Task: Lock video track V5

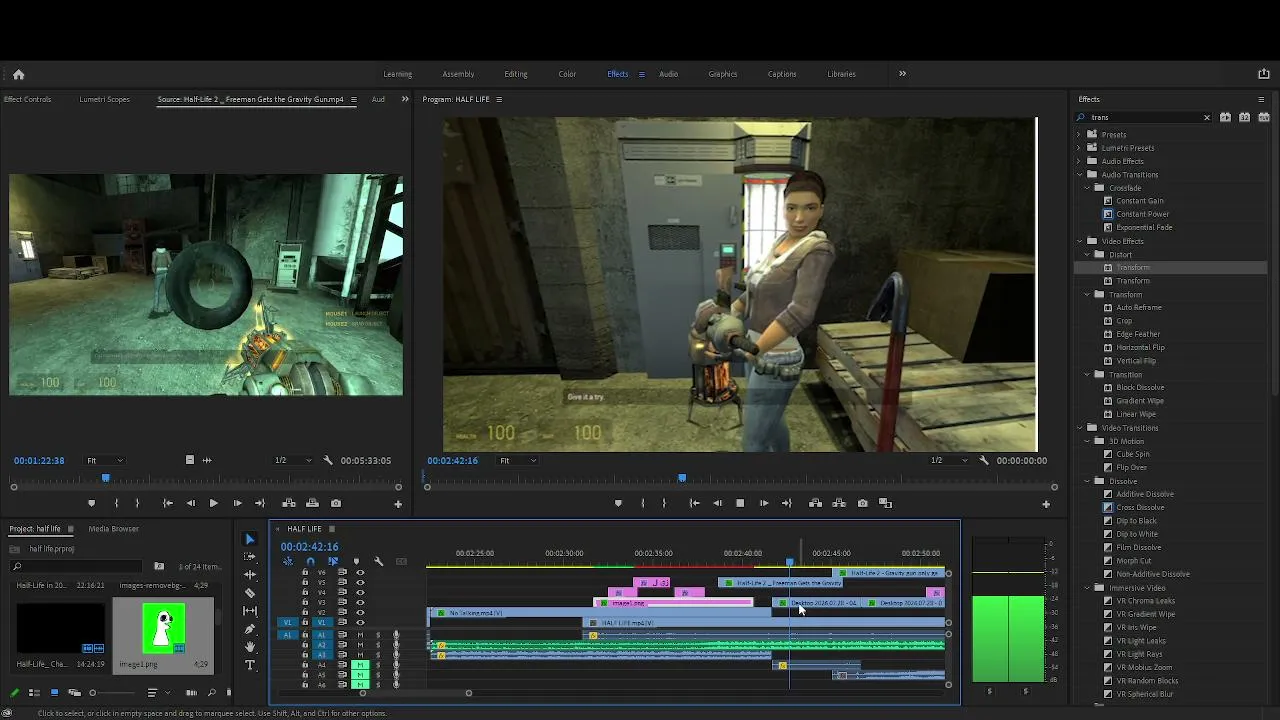Action: pyautogui.click(x=305, y=582)
